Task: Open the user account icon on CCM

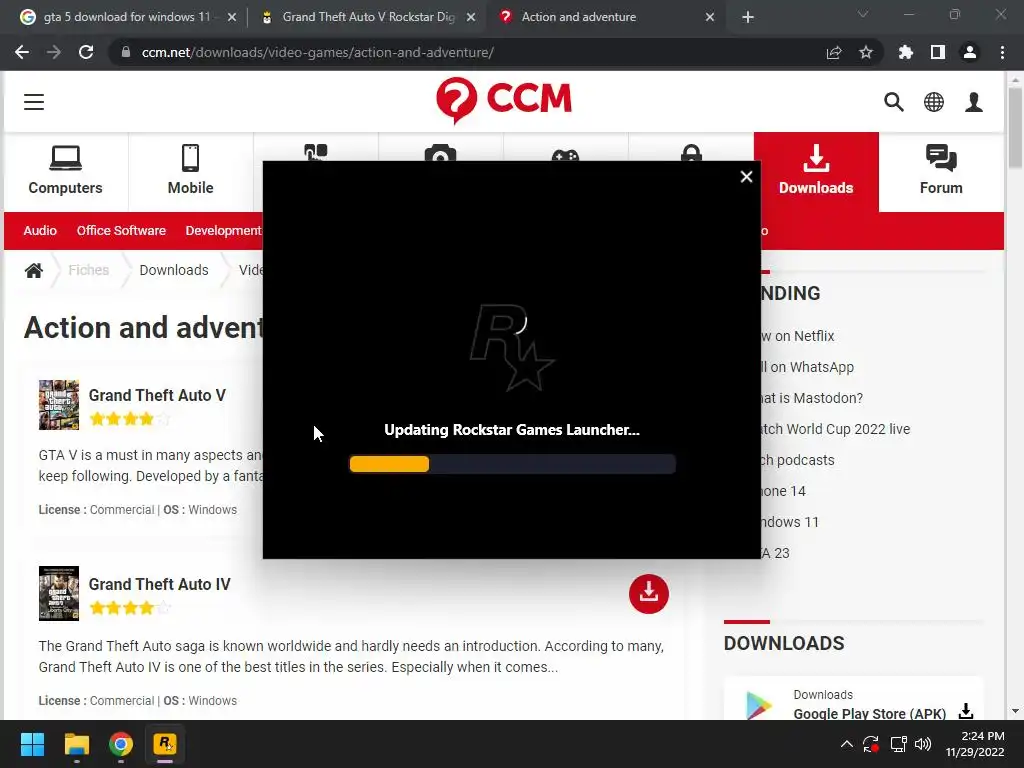Action: (x=974, y=102)
